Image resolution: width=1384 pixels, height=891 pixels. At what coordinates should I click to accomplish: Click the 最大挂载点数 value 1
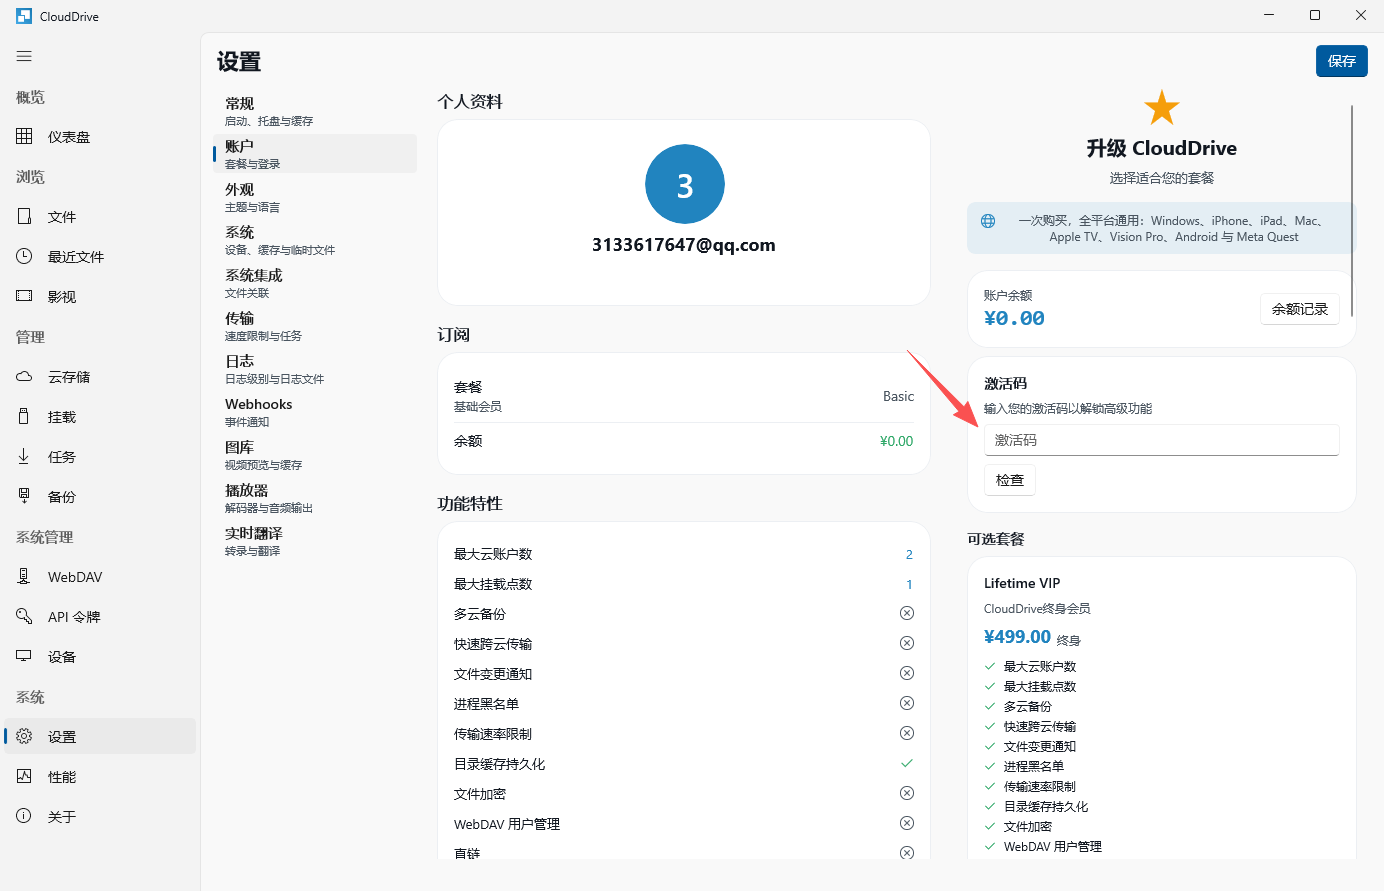[x=909, y=584]
